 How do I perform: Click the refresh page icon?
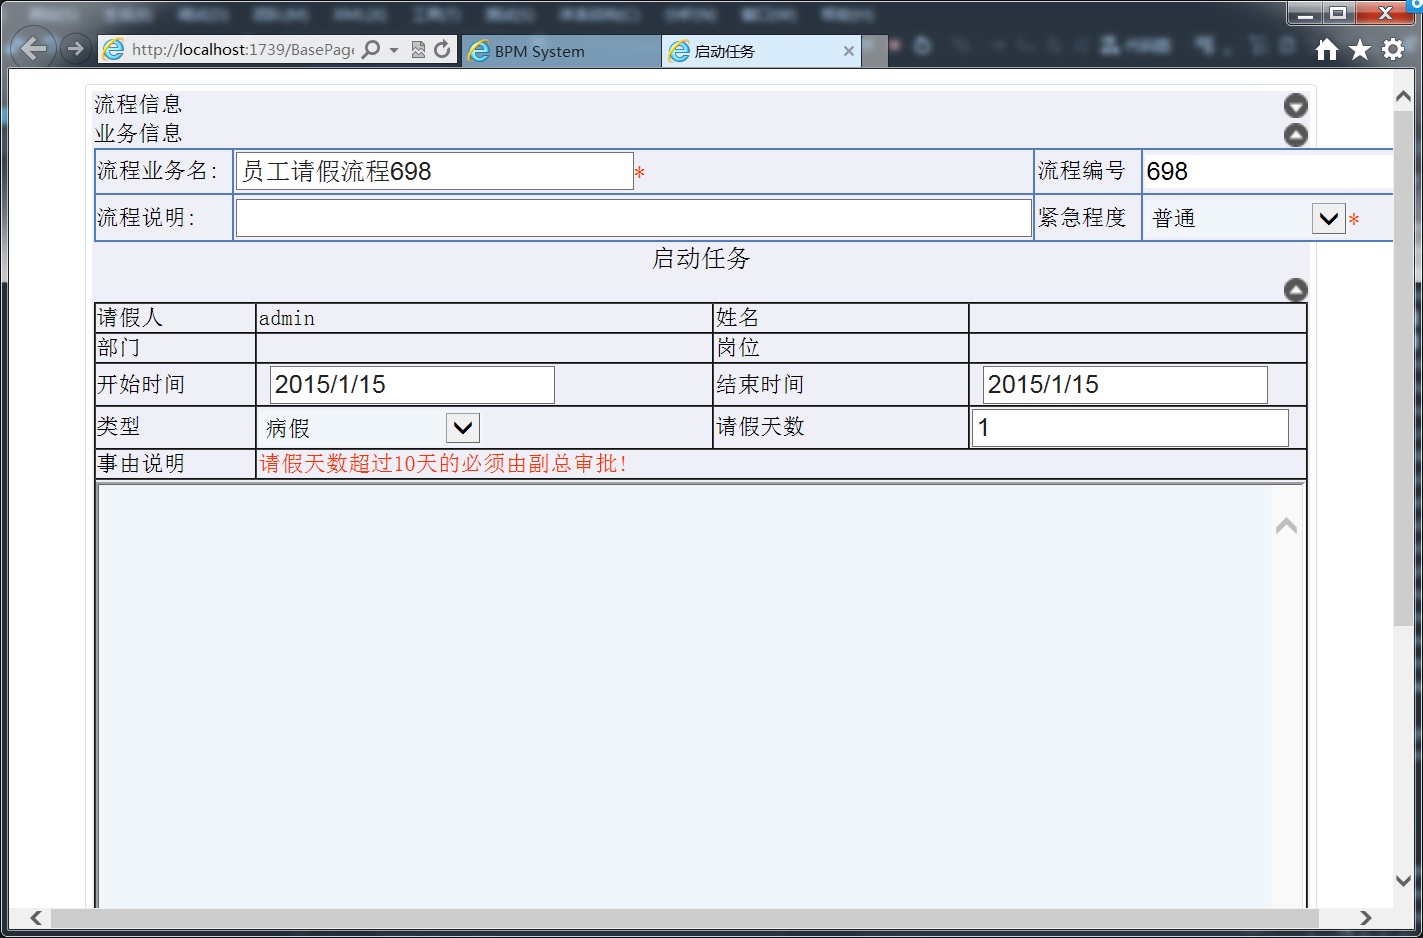[x=442, y=49]
